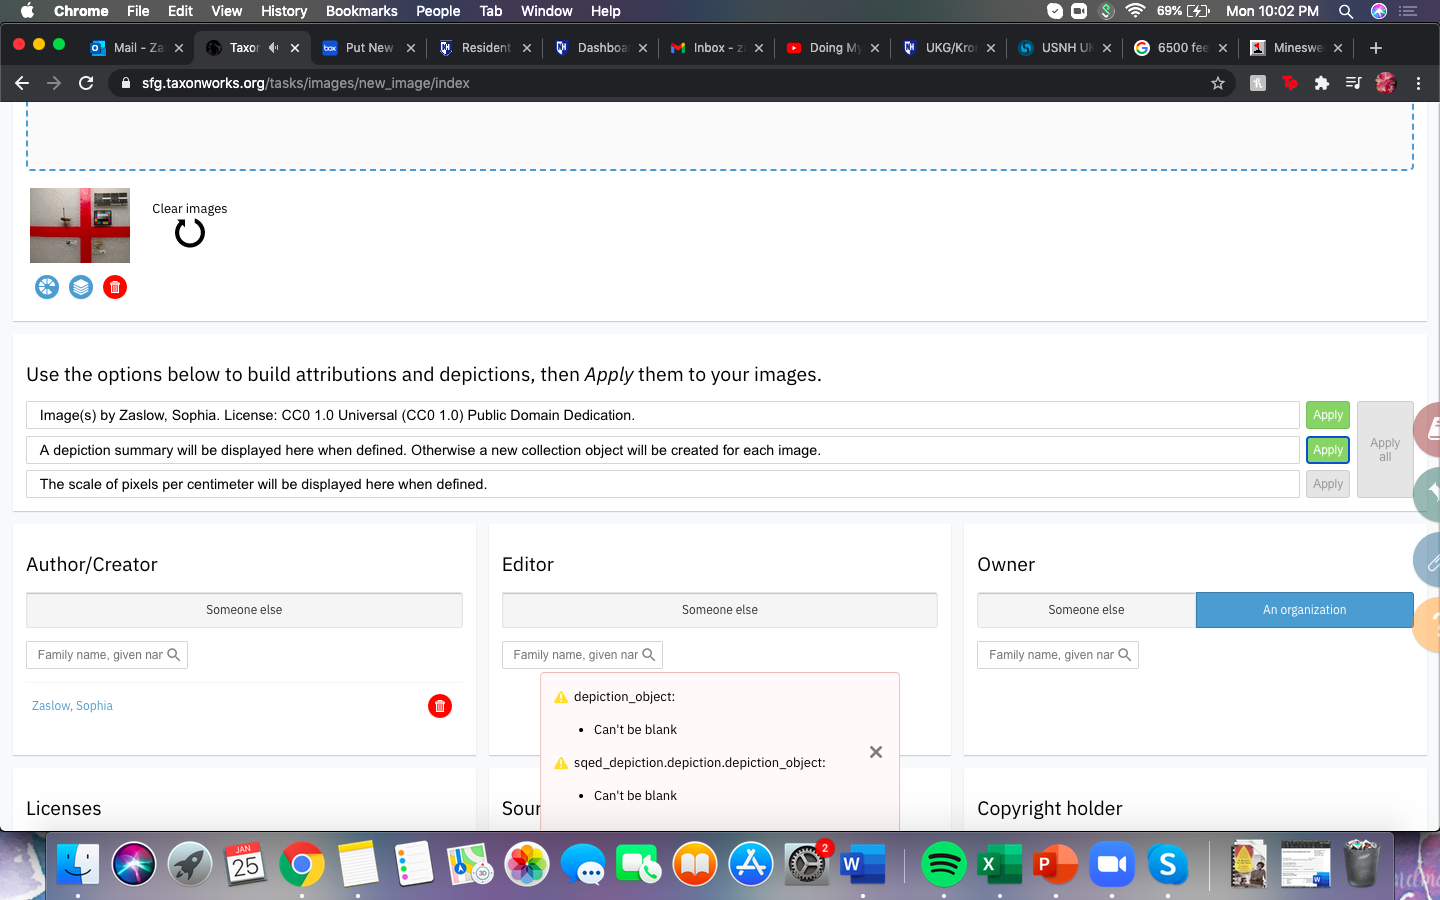The height and width of the screenshot is (900, 1440).
Task: Select Someone else under Owner
Action: tap(1086, 610)
